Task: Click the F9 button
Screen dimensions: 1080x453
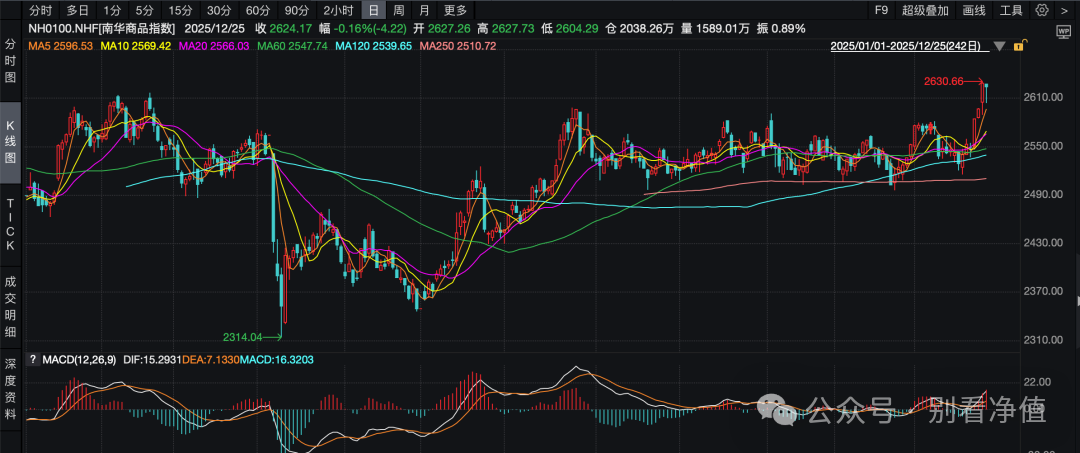Action: 880,10
